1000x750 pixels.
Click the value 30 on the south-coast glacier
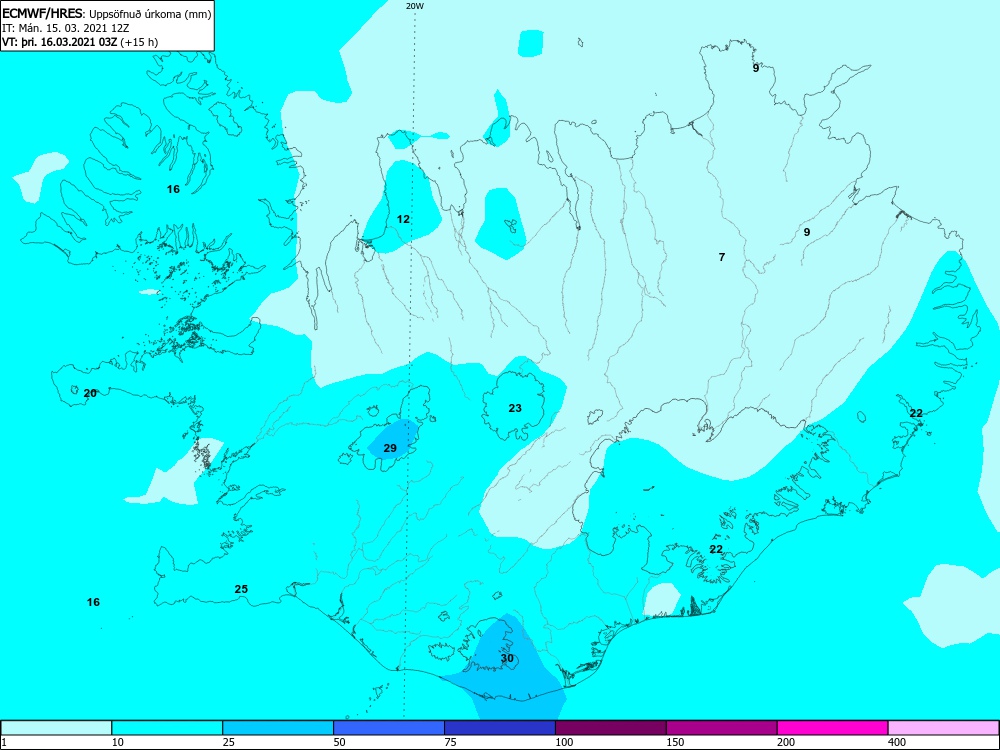507,658
